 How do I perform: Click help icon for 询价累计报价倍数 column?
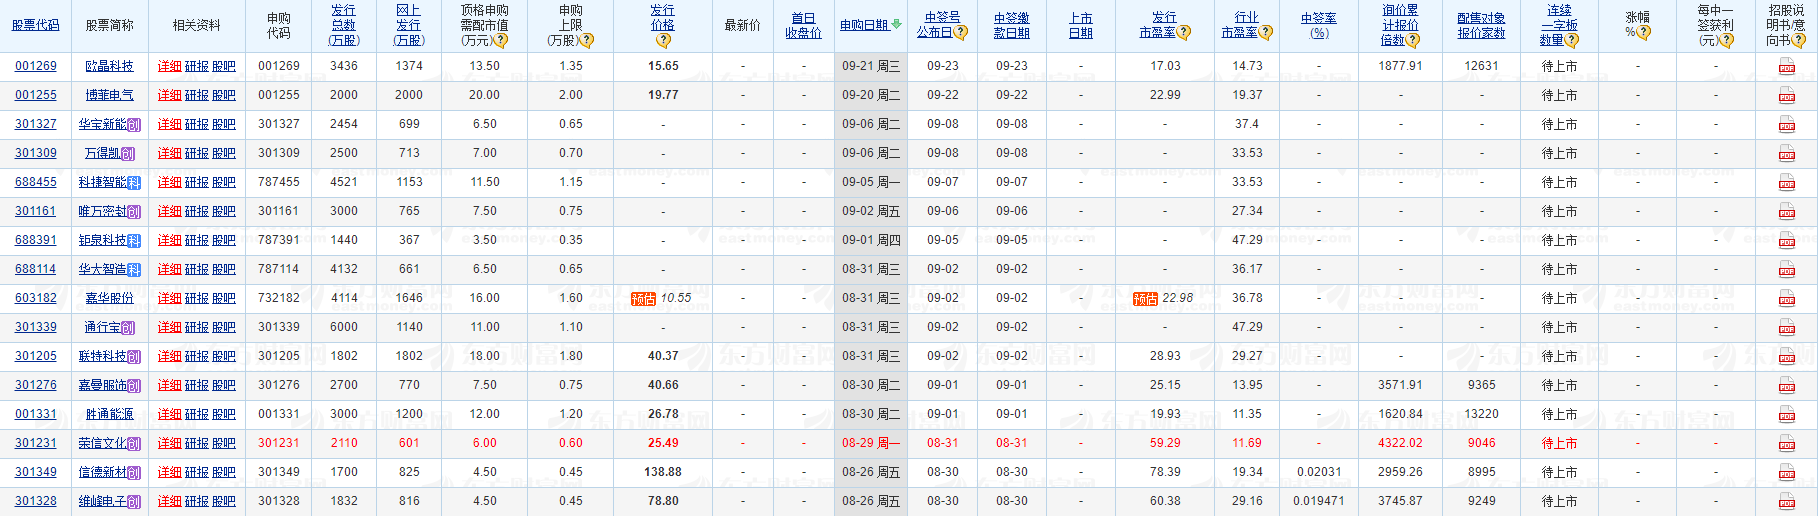coord(1413,41)
